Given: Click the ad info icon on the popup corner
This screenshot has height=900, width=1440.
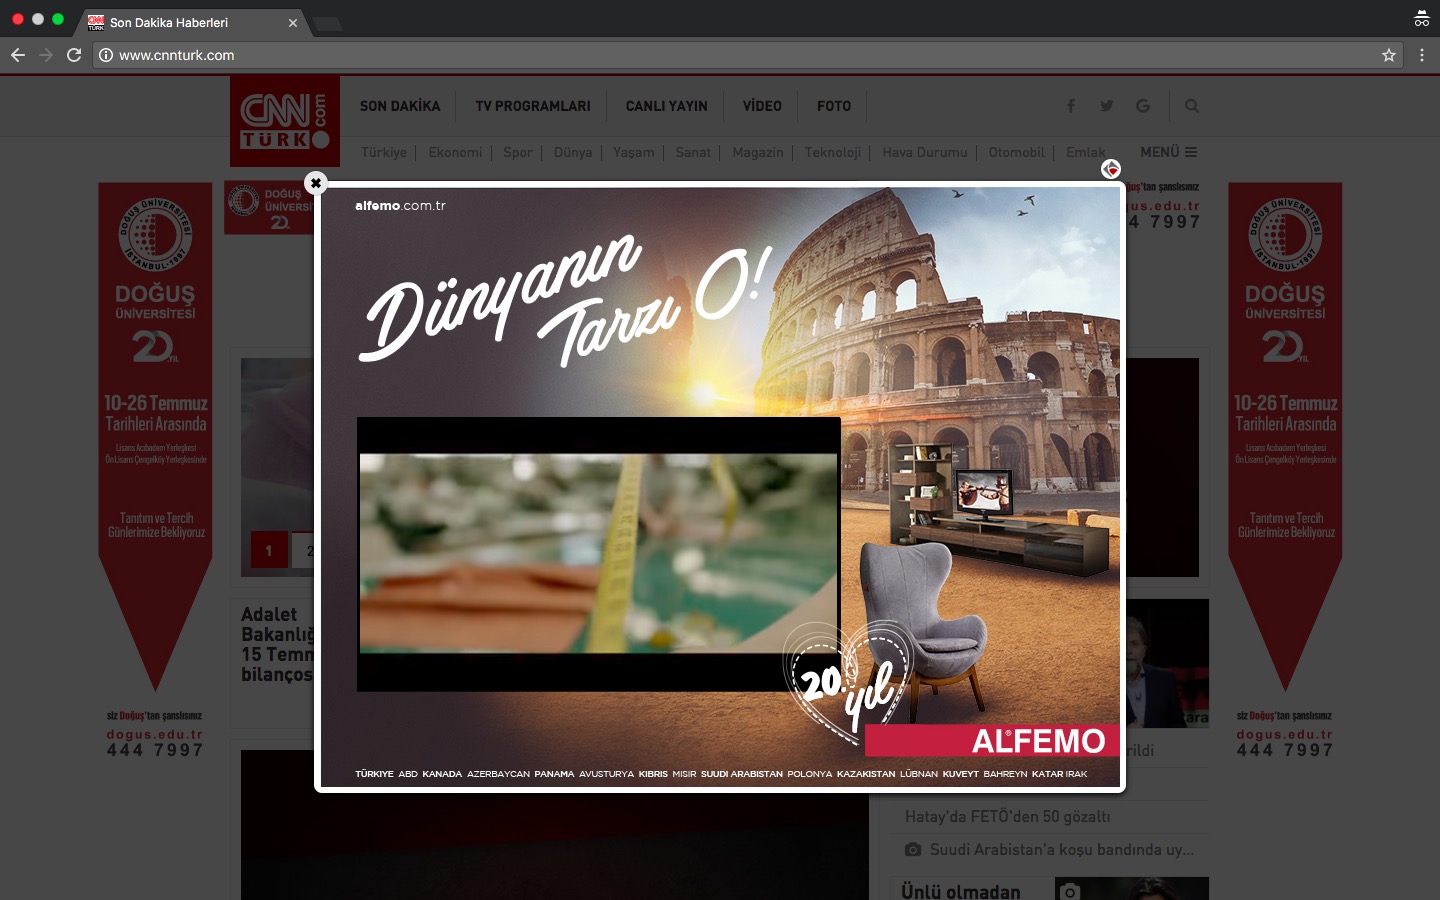Looking at the screenshot, I should coord(1111,169).
